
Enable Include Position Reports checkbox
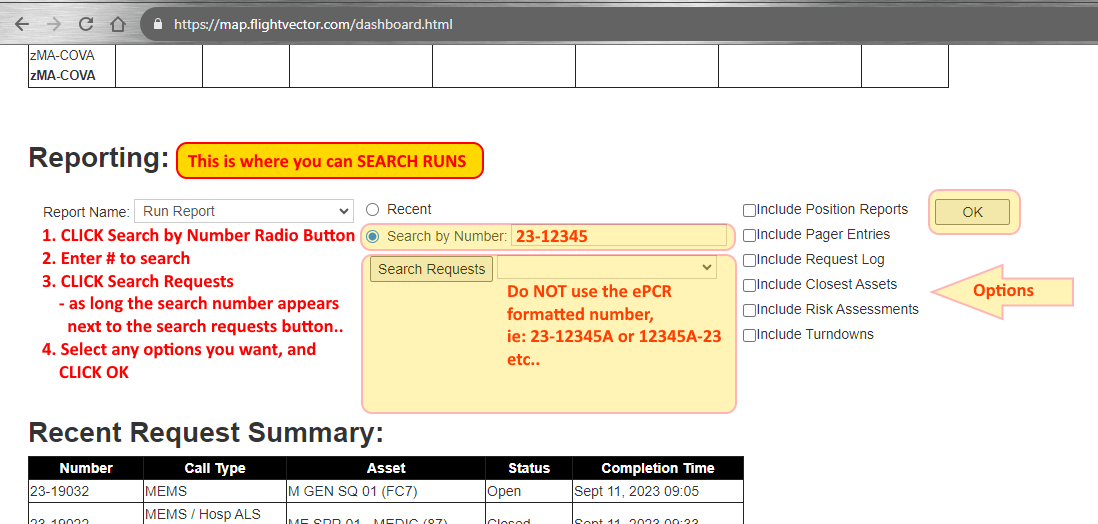click(x=749, y=210)
